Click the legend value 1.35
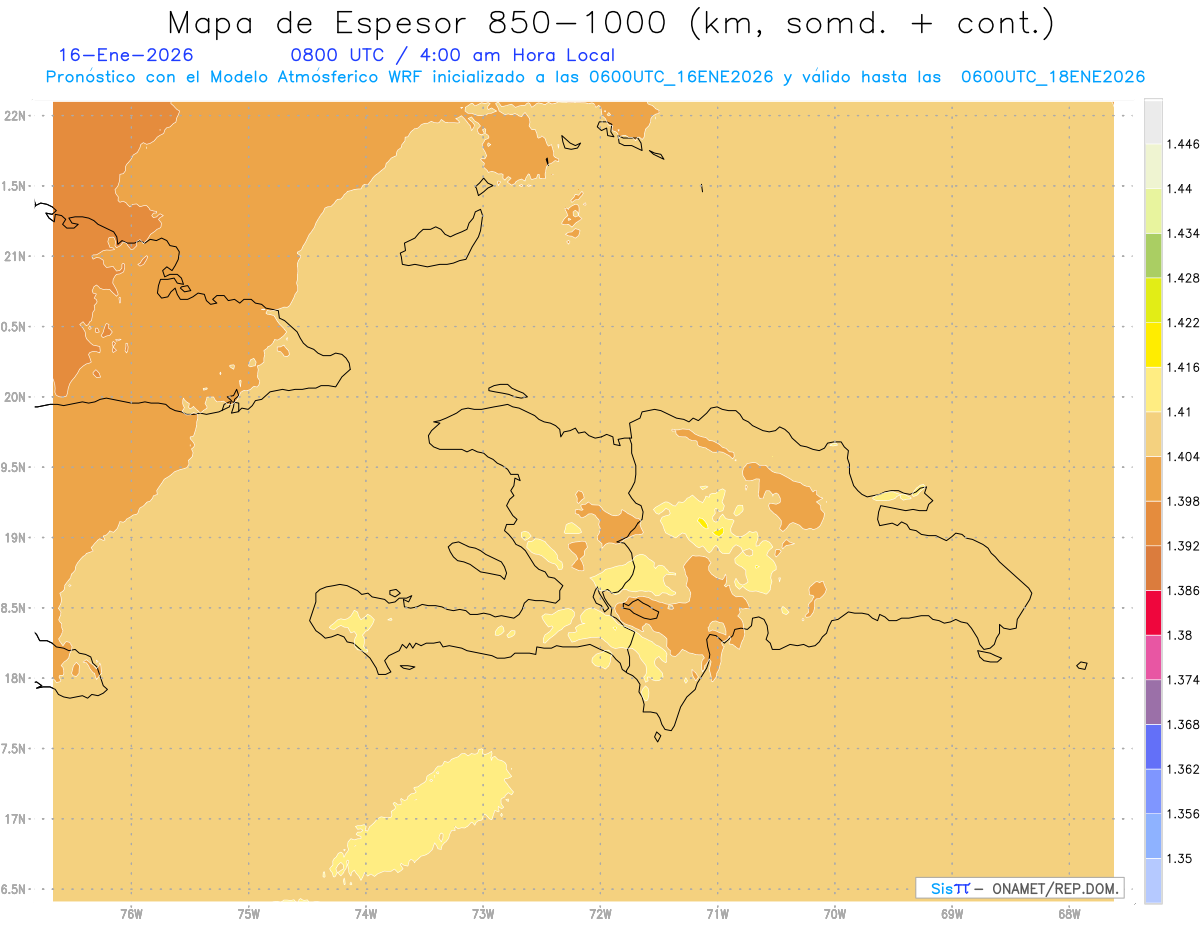 coord(1180,858)
